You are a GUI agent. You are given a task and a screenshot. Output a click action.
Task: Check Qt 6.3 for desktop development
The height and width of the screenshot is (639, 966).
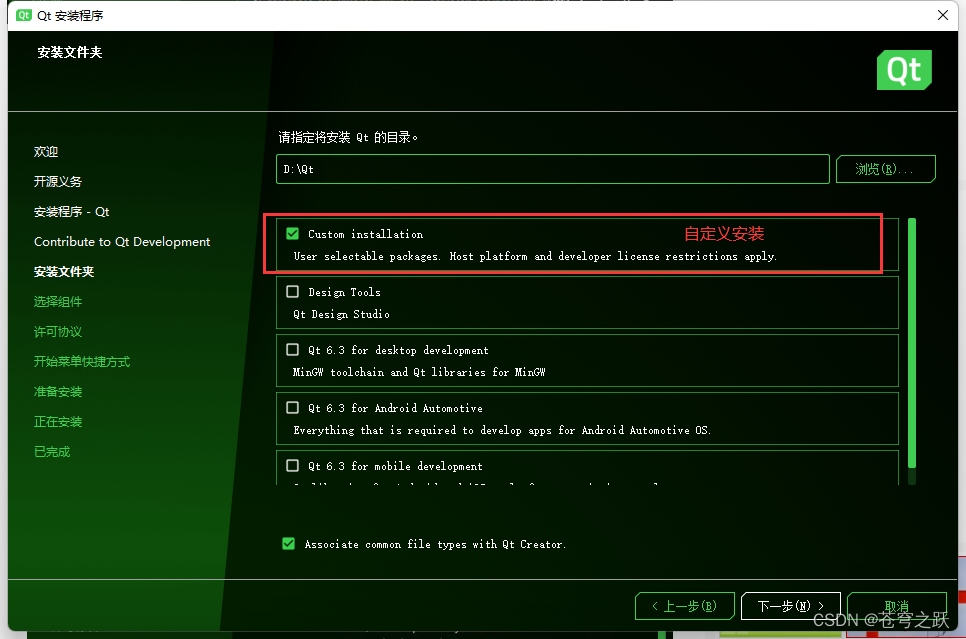[293, 349]
